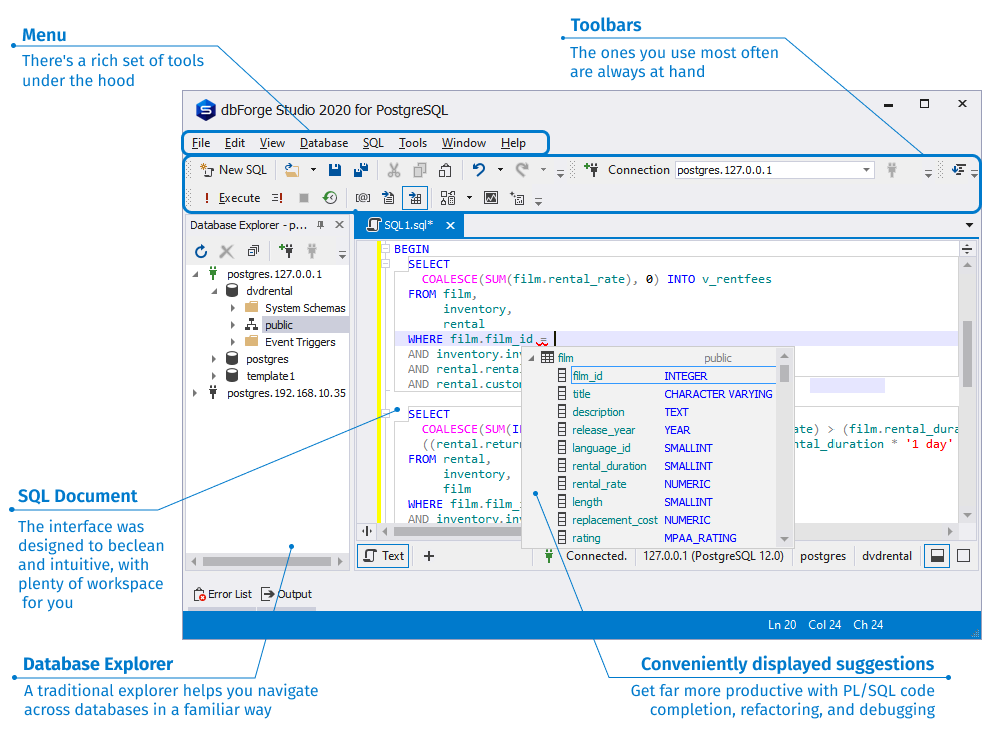Screen dimensions: 1000x730
Task: Open the Execution History clock icon
Action: click(x=330, y=198)
